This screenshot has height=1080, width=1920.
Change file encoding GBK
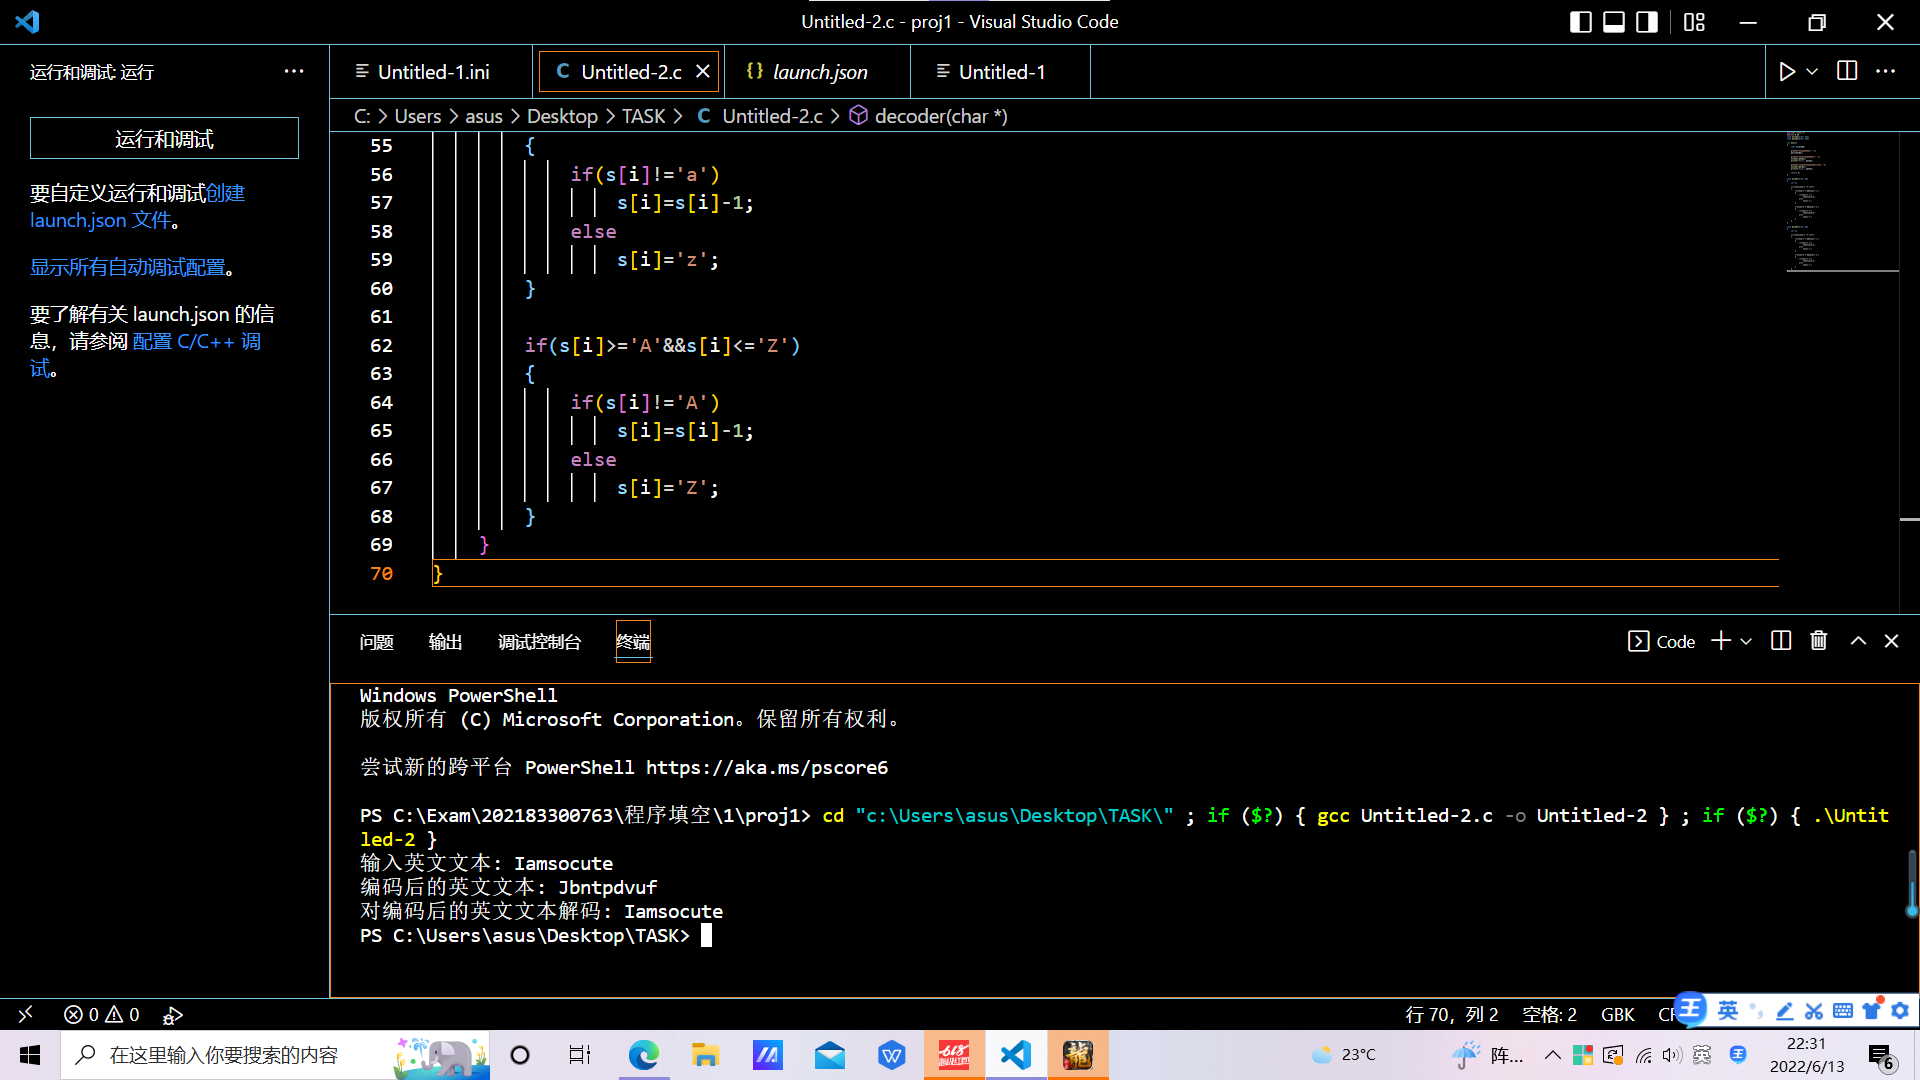click(x=1617, y=1014)
